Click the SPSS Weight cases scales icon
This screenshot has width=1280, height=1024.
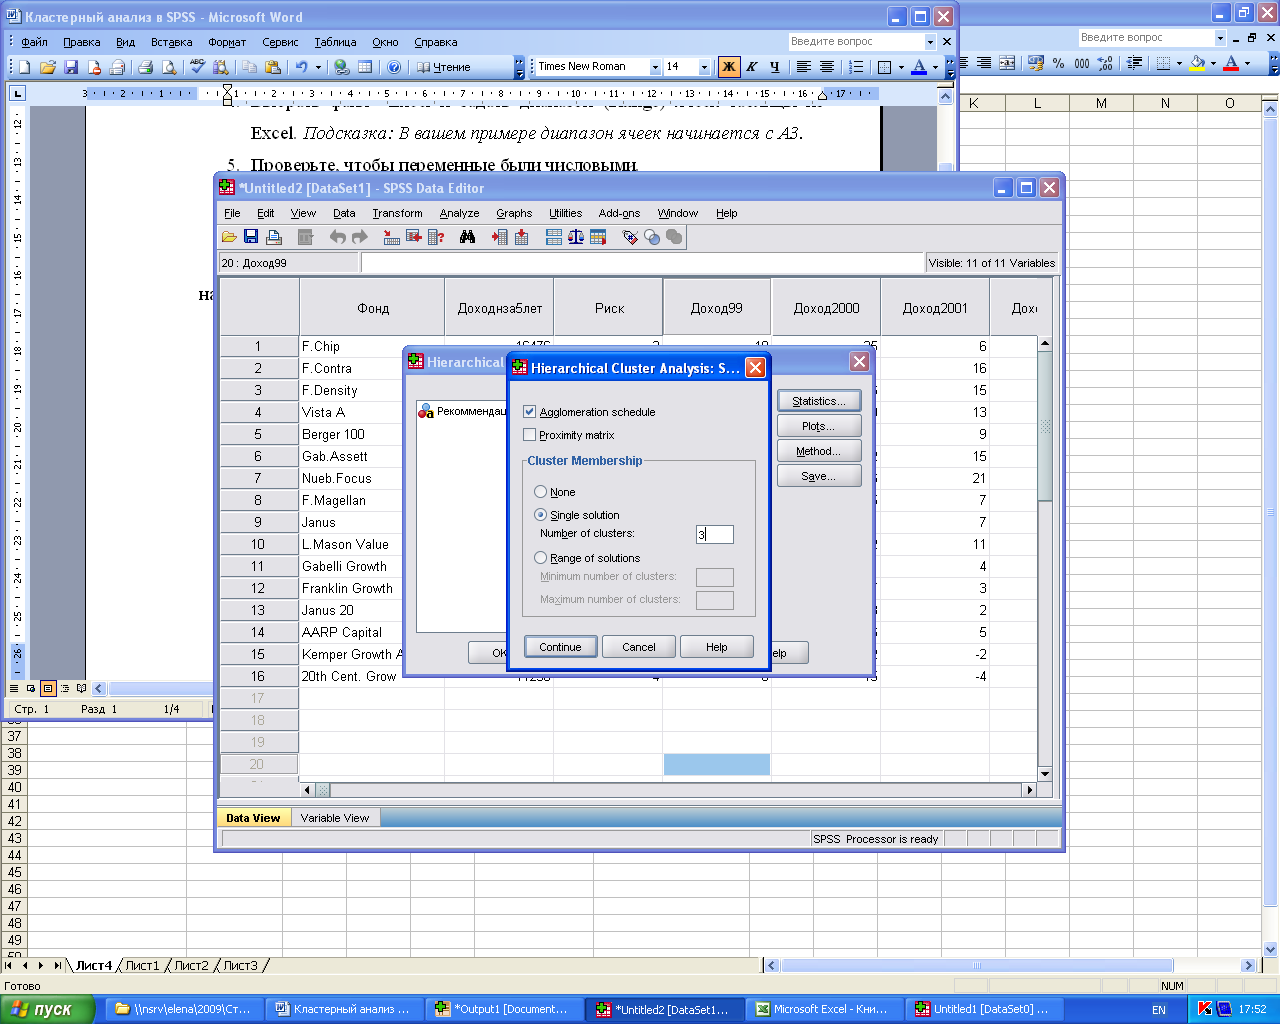click(x=576, y=237)
